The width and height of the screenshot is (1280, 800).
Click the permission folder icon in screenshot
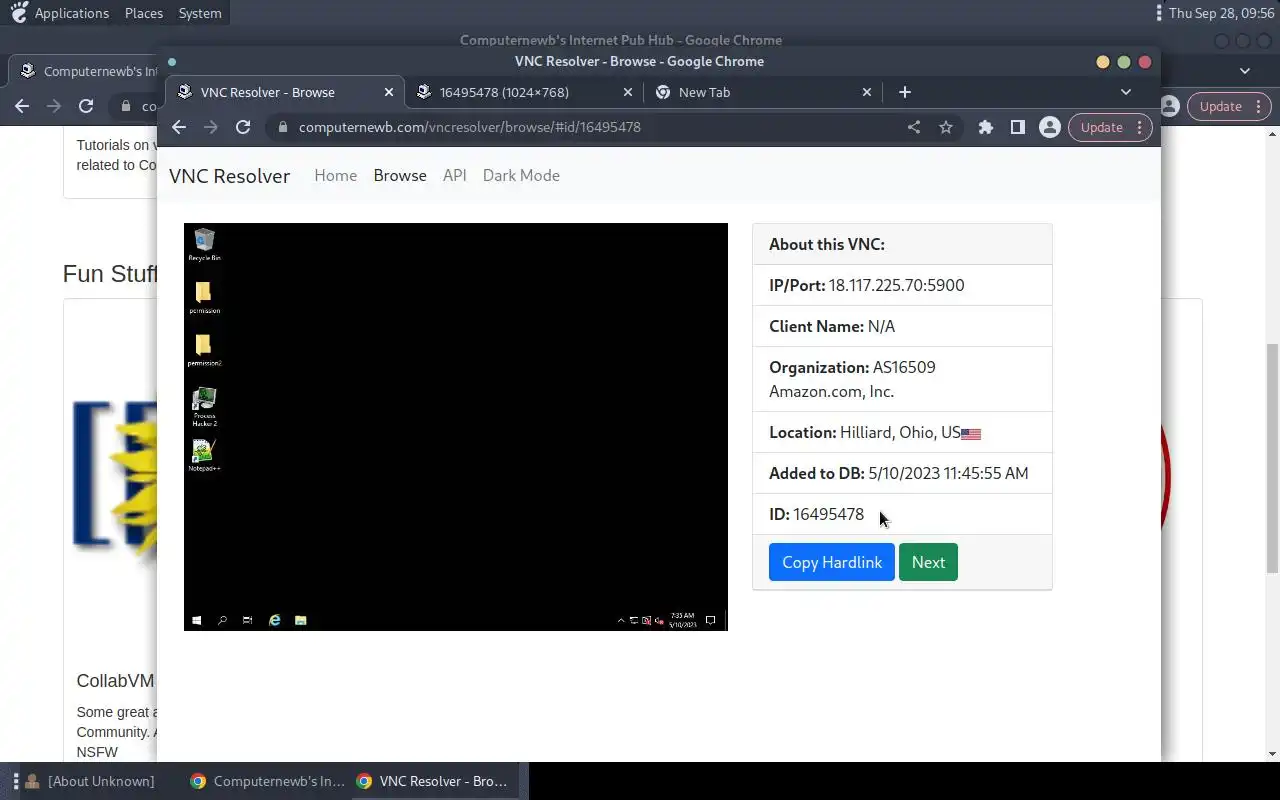204,297
